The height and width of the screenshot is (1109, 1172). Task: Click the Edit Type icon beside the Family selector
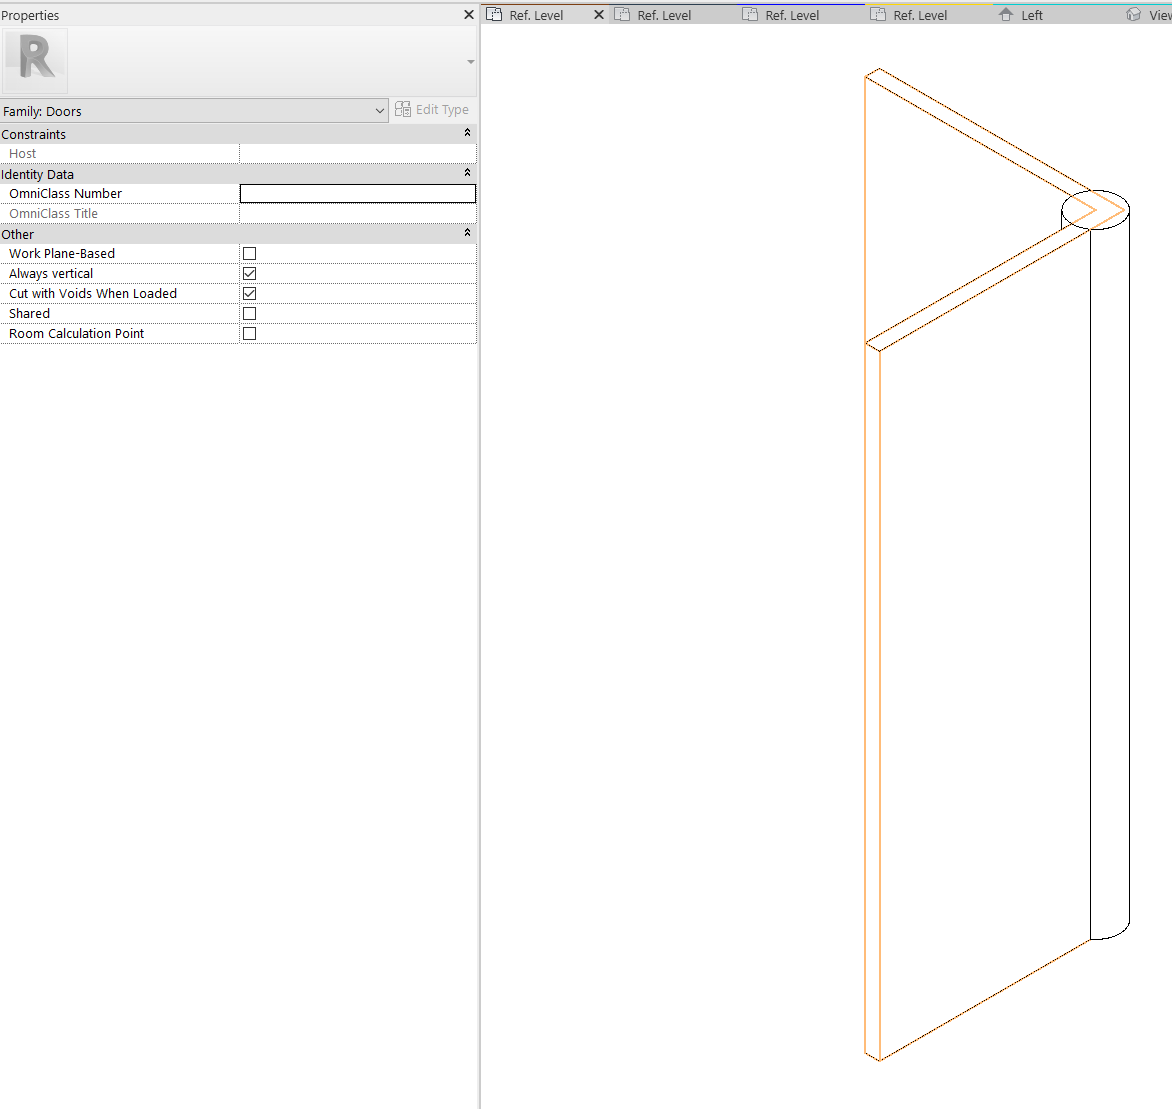point(402,109)
